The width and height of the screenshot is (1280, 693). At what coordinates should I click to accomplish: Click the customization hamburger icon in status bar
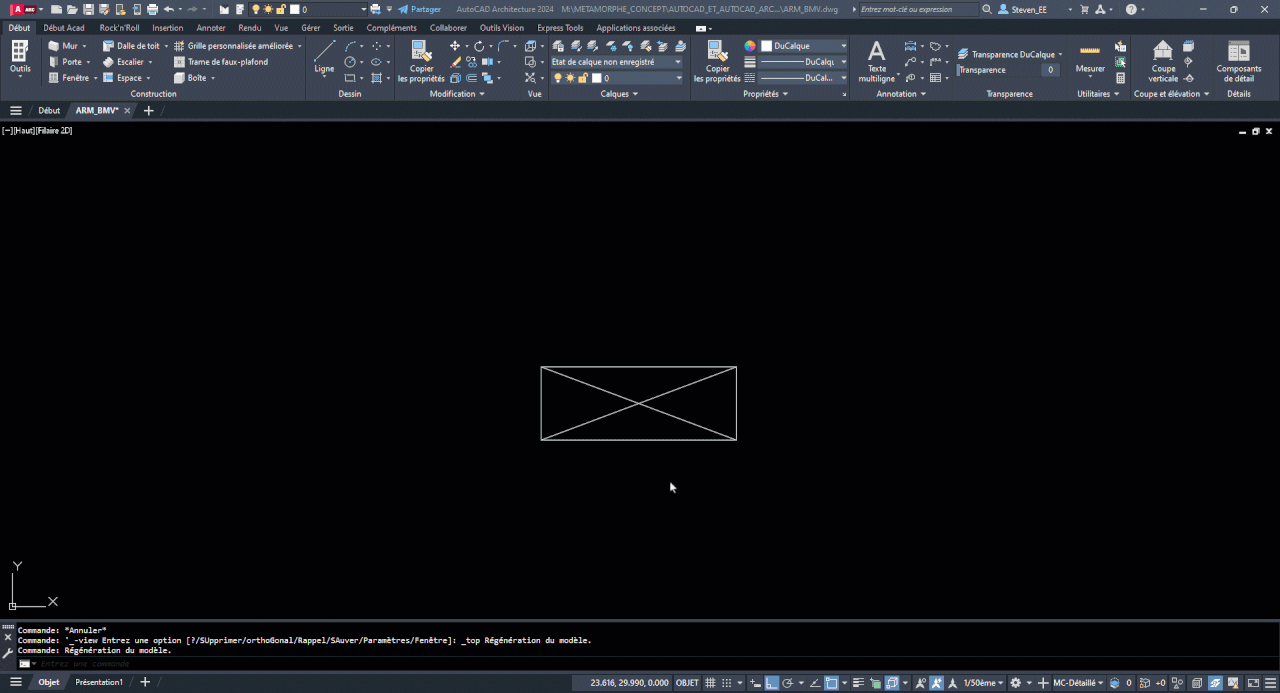1271,683
